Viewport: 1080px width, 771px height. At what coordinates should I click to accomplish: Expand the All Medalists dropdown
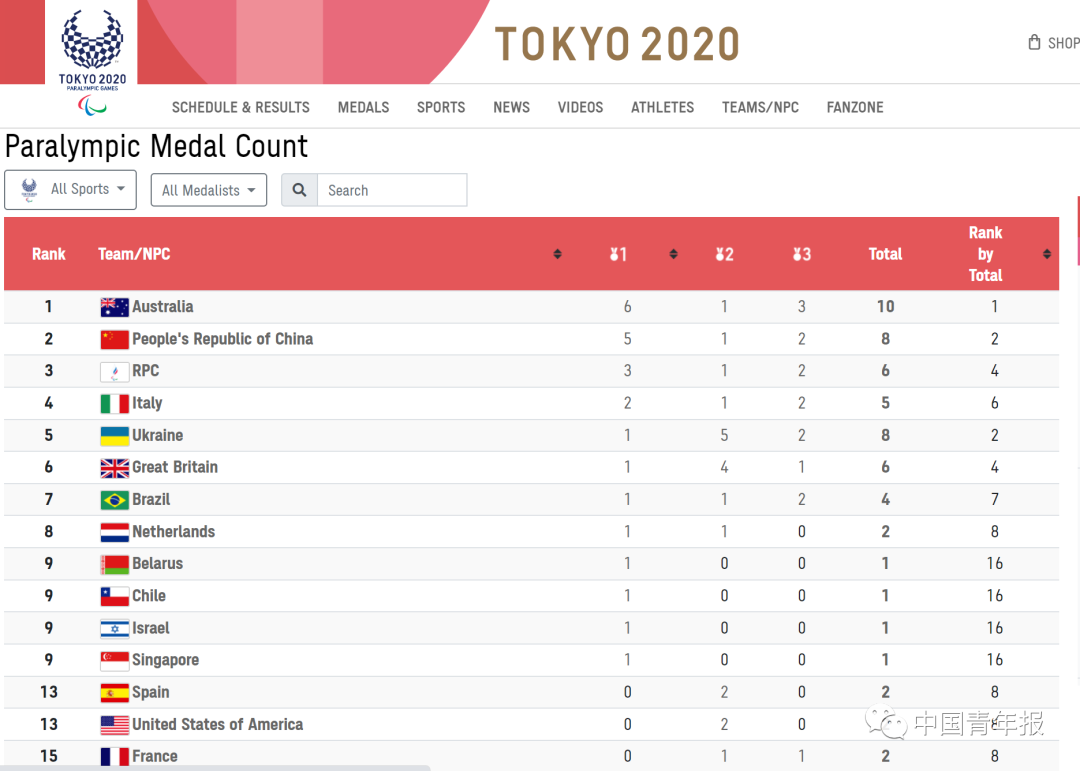coord(209,190)
